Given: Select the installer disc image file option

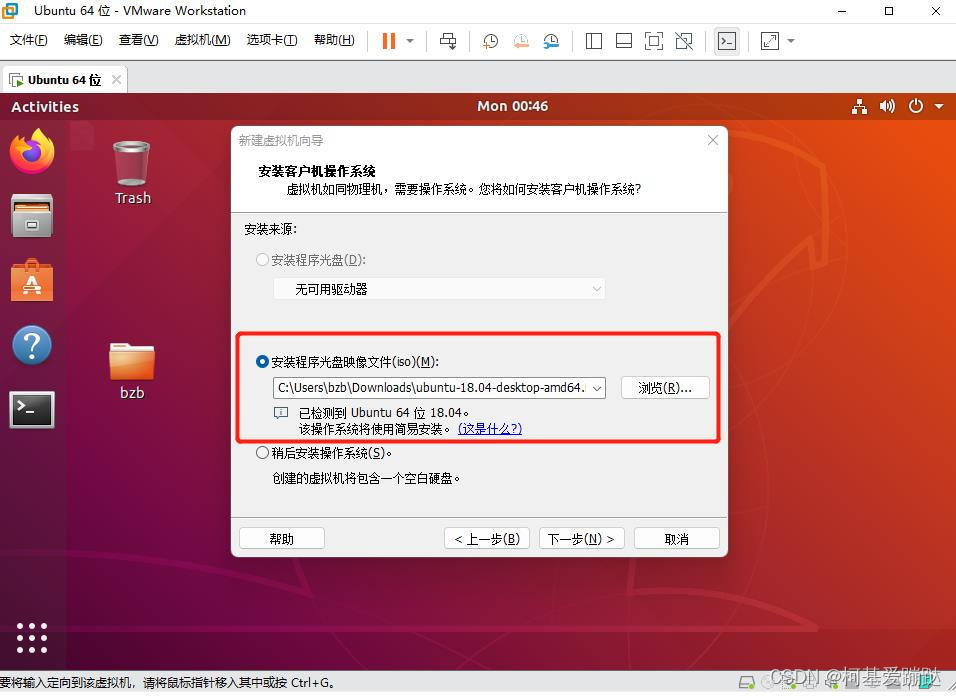Looking at the screenshot, I should tap(262, 361).
